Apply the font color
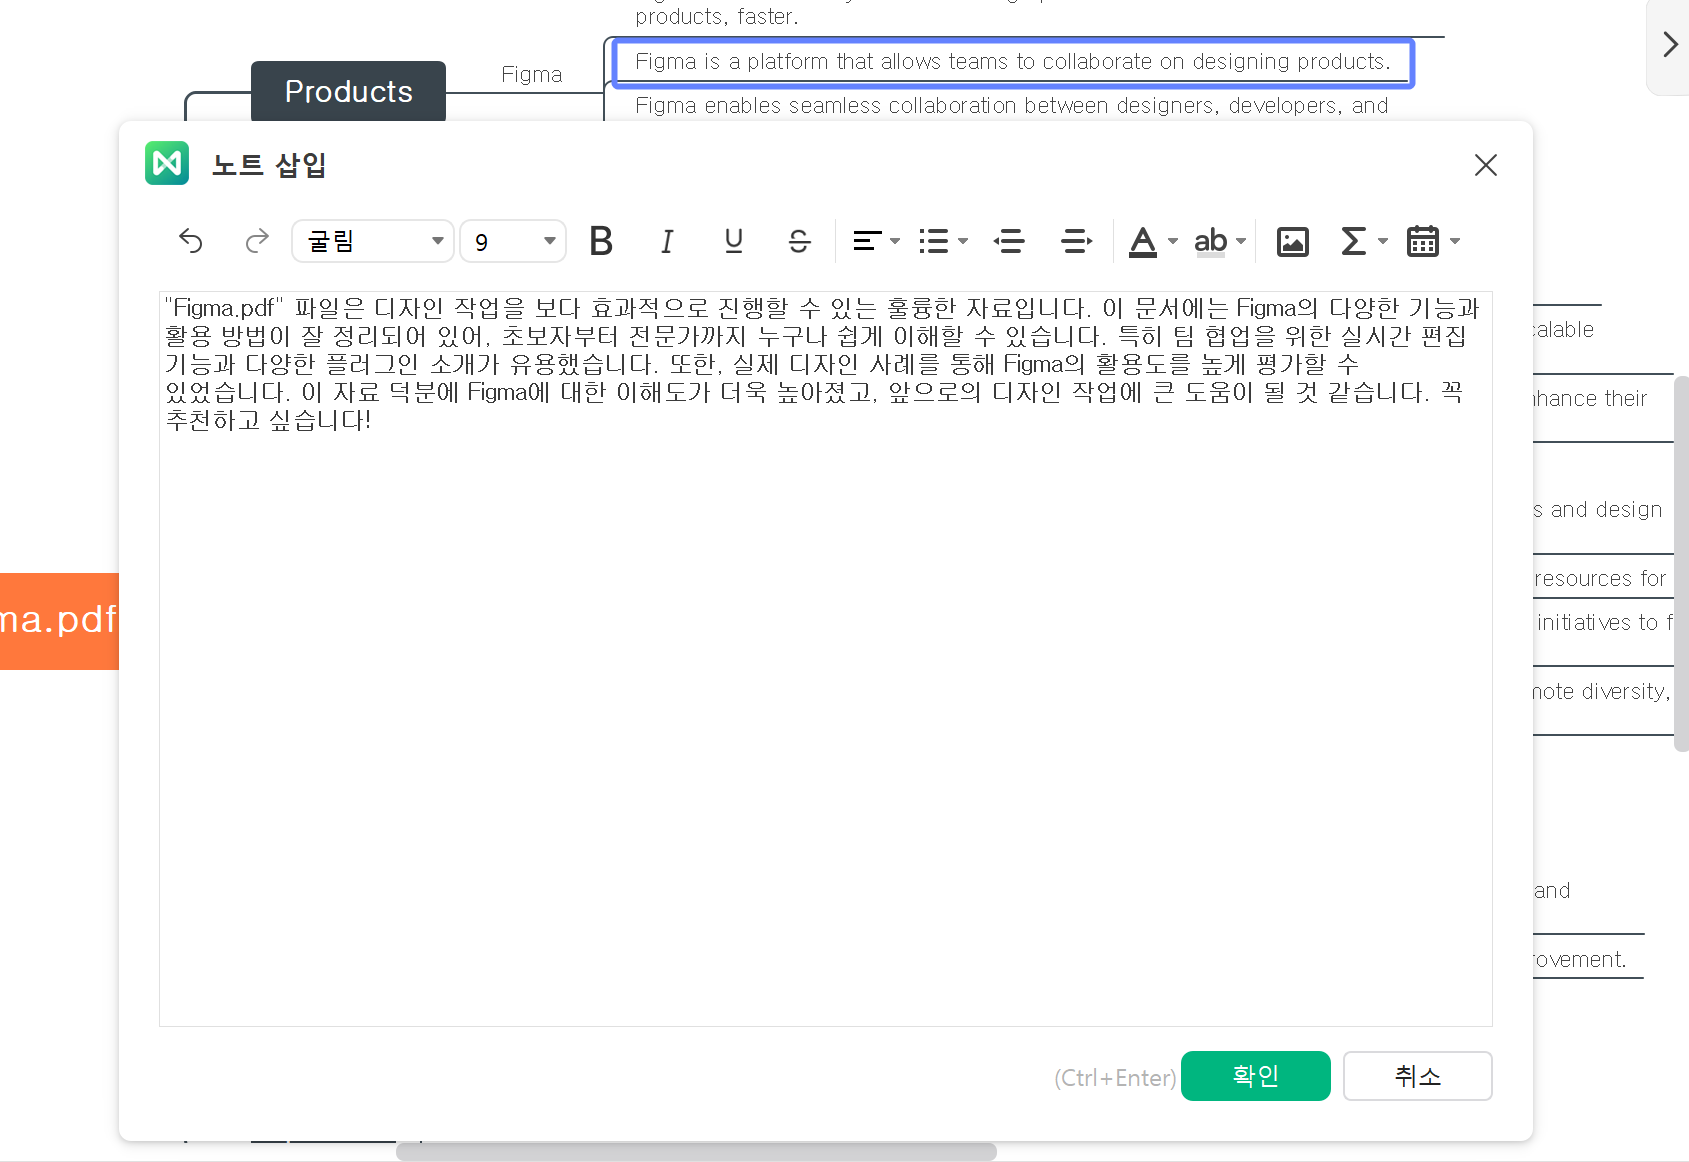The width and height of the screenshot is (1689, 1162). (x=1143, y=241)
